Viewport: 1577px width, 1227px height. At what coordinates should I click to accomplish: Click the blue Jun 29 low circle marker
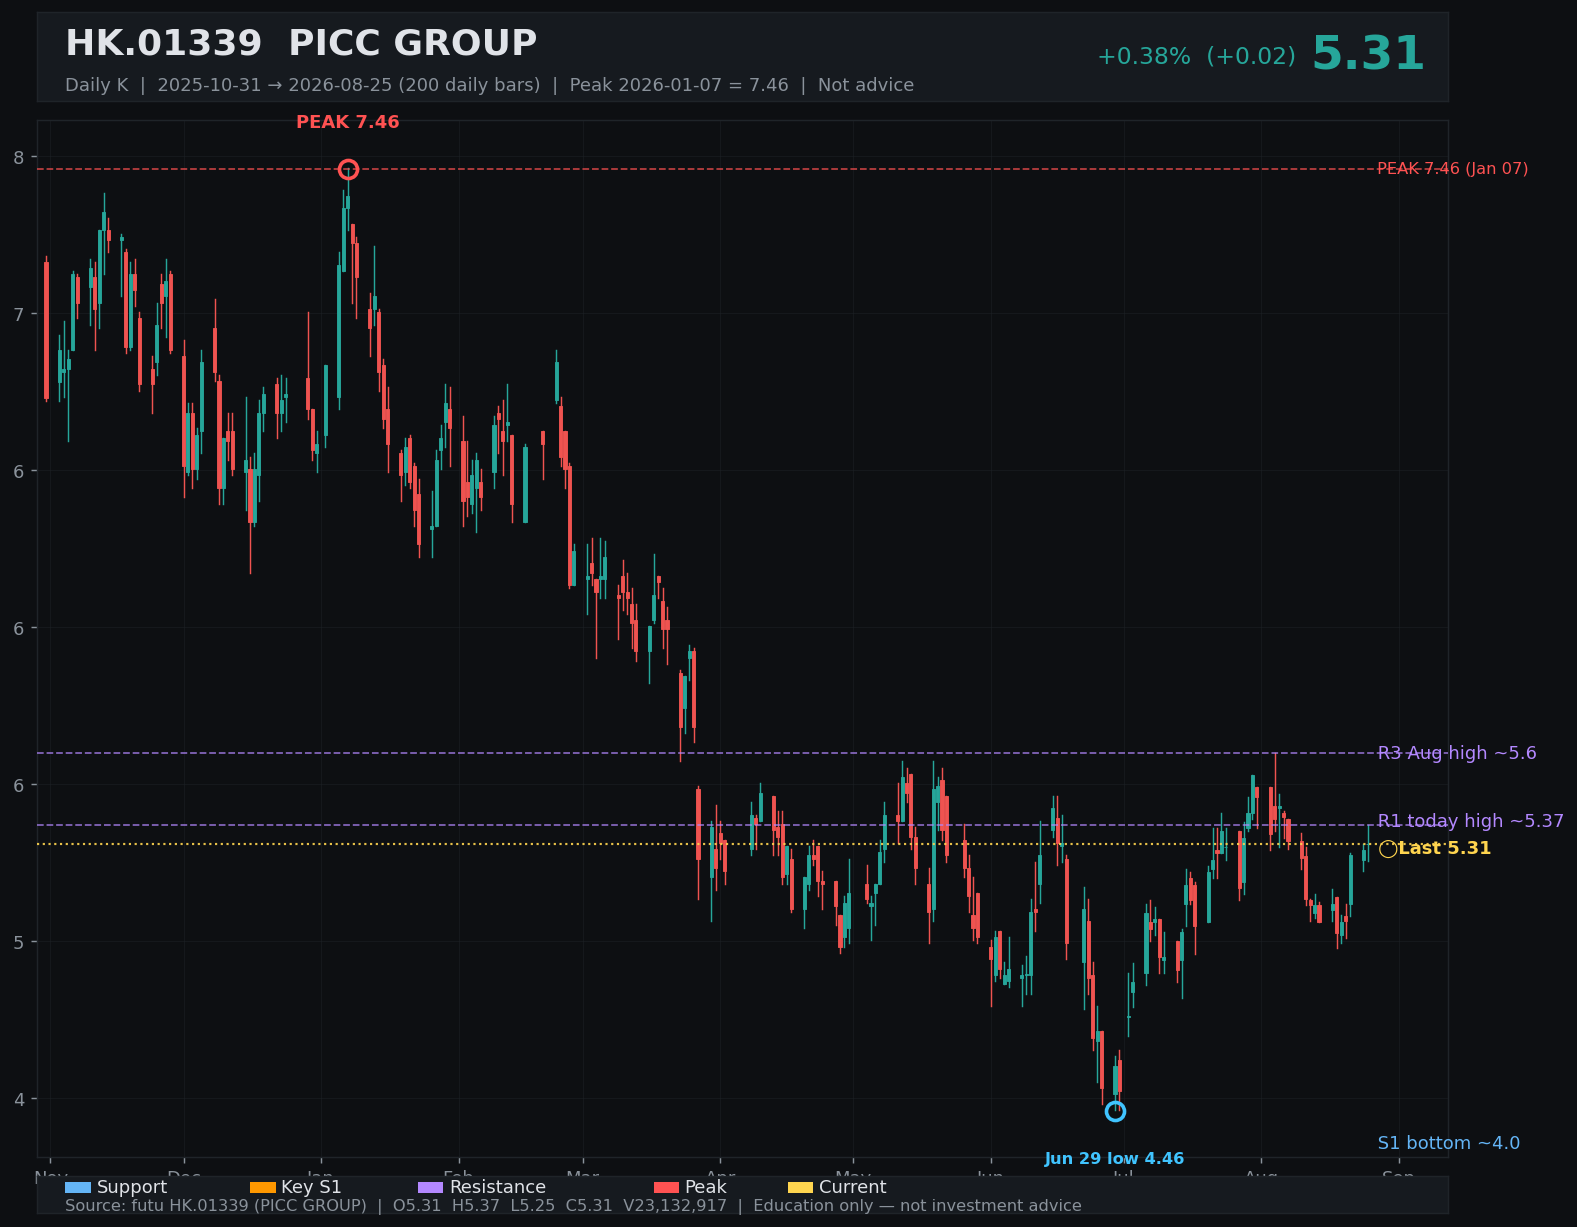(1115, 1111)
